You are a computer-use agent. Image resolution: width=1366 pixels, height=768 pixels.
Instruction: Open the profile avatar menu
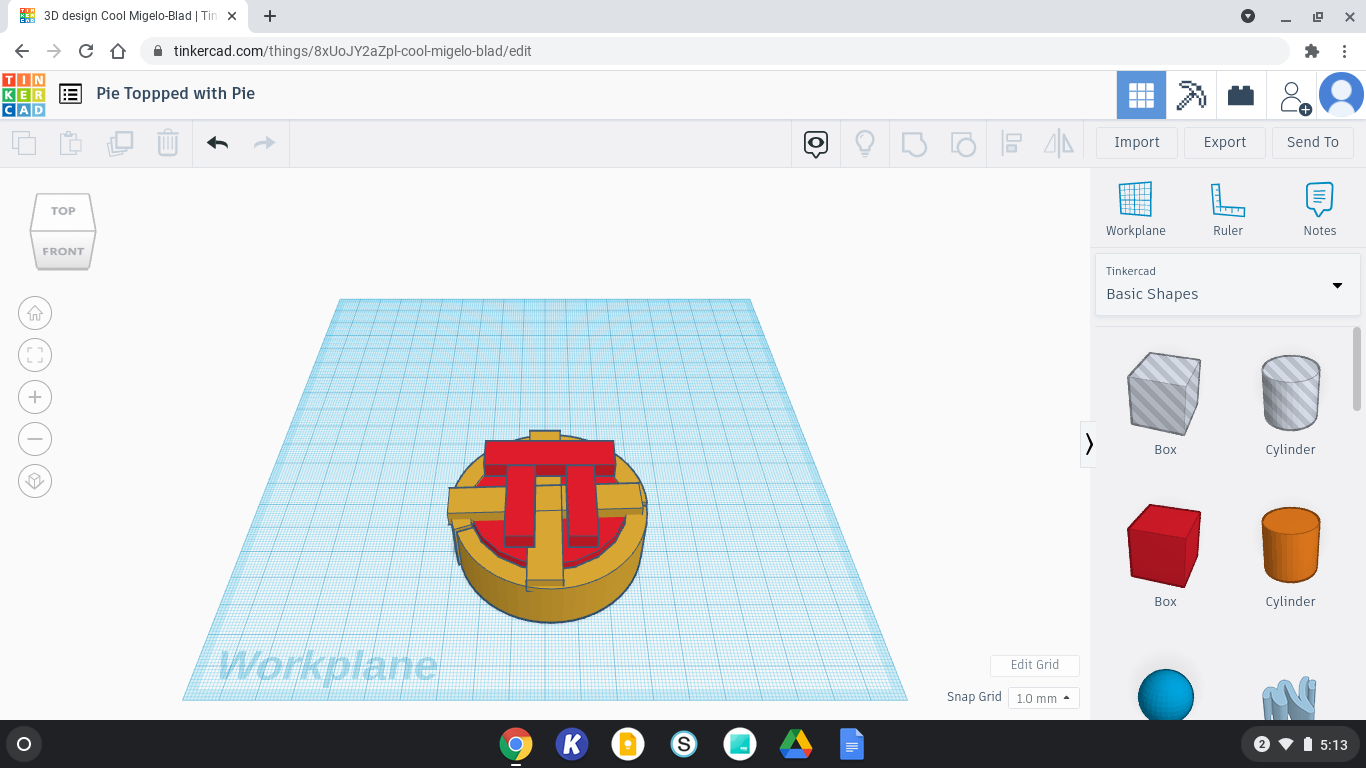click(x=1341, y=94)
